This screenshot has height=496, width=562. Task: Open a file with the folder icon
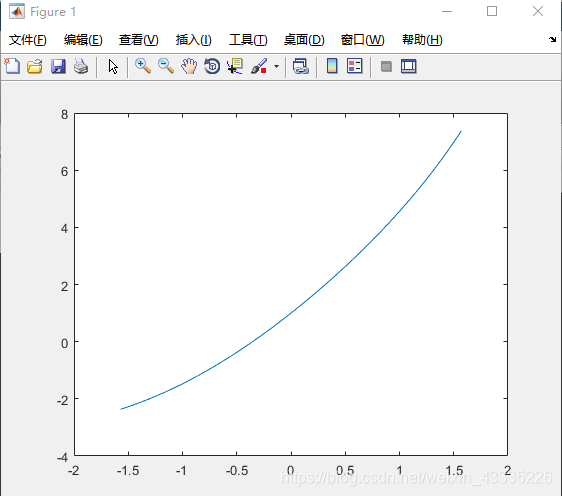pos(35,66)
